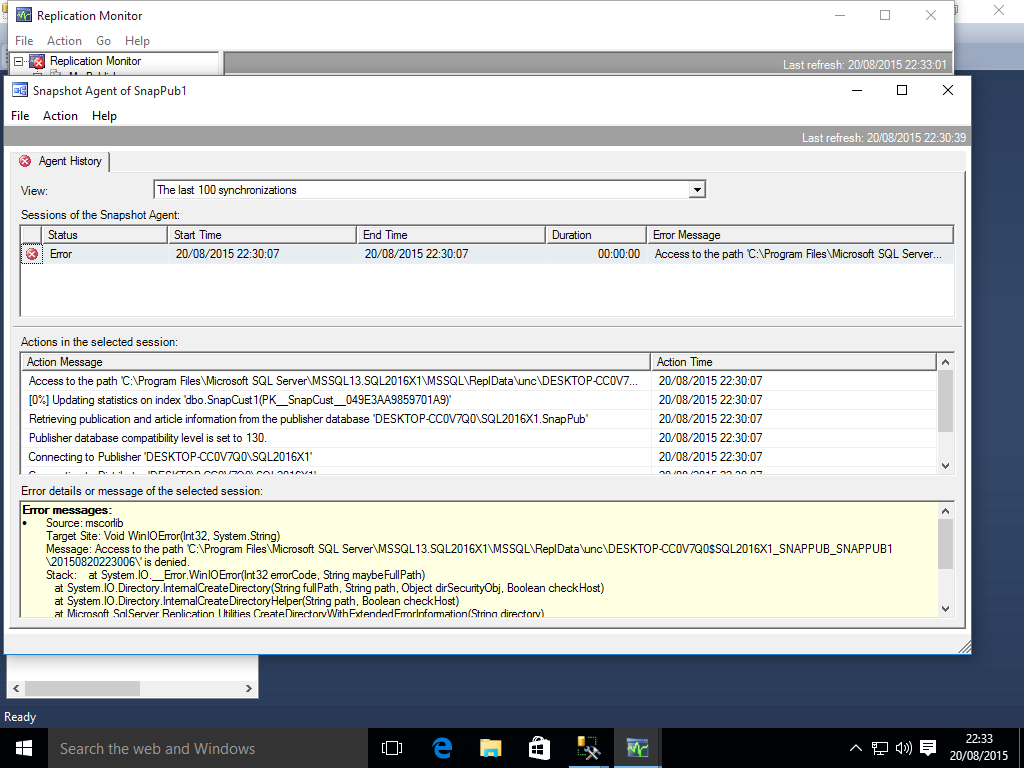Image resolution: width=1024 pixels, height=768 pixels.
Task: Collapse the Replication Monitor tree node
Action: (x=19, y=61)
